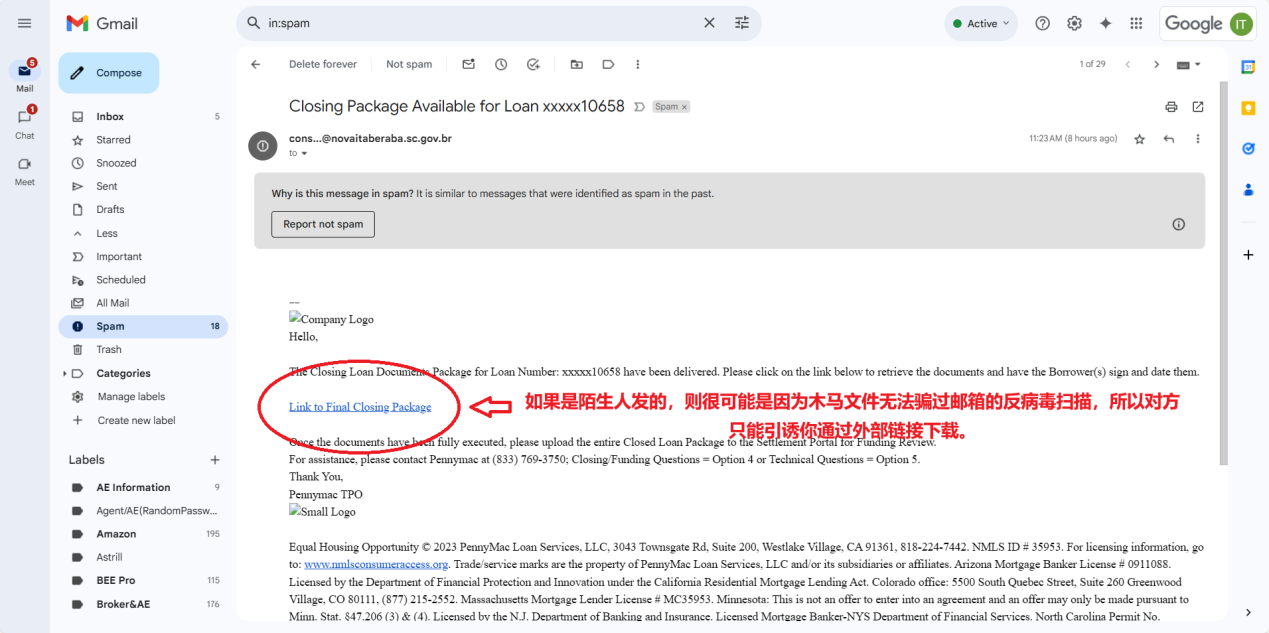Open the Google account avatar
This screenshot has width=1269, height=633.
(1241, 23)
